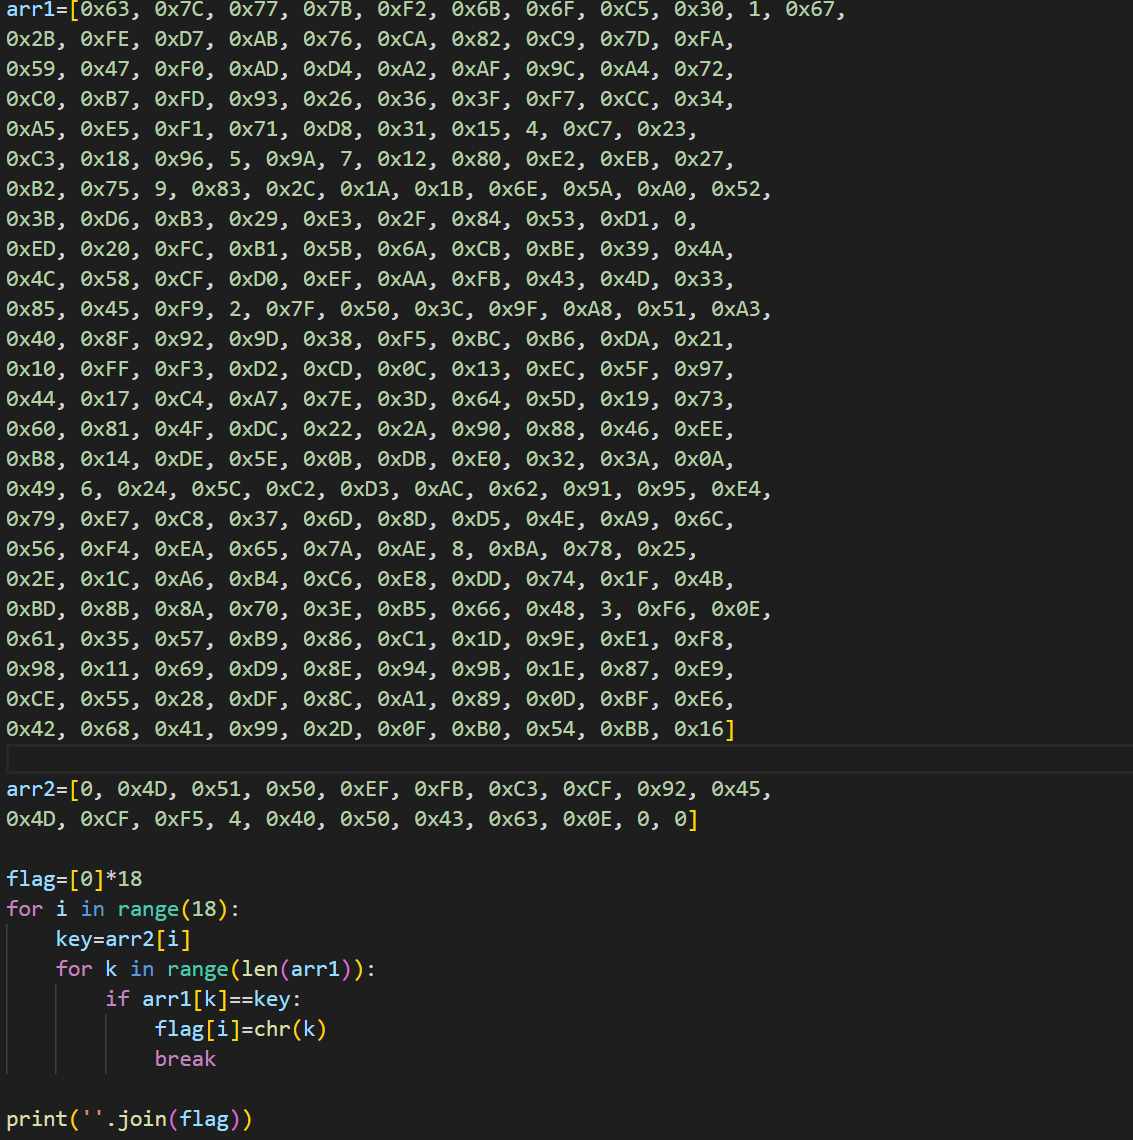This screenshot has width=1133, height=1140.
Task: Click the value 0x3B in arr1
Action: coord(31,219)
